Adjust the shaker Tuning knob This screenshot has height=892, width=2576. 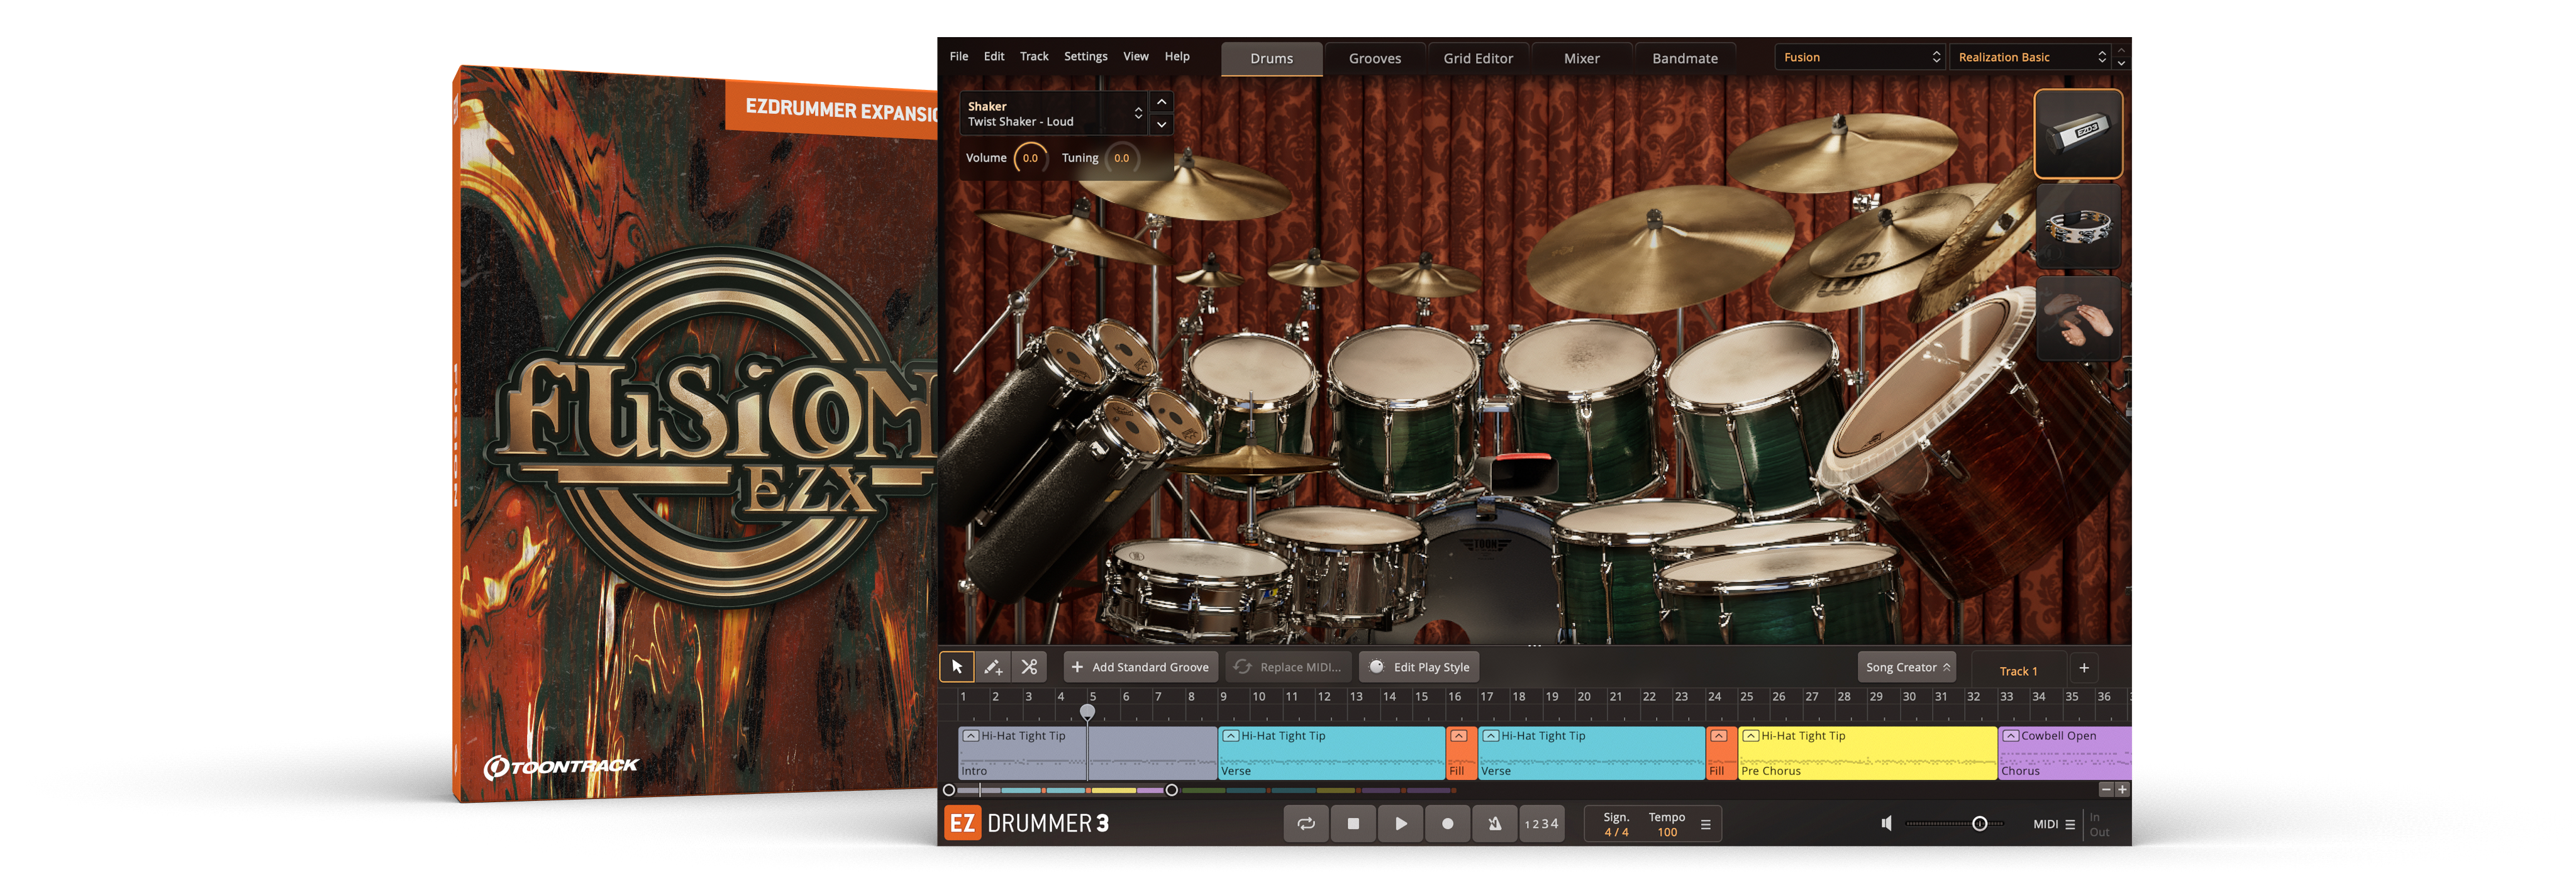1121,158
